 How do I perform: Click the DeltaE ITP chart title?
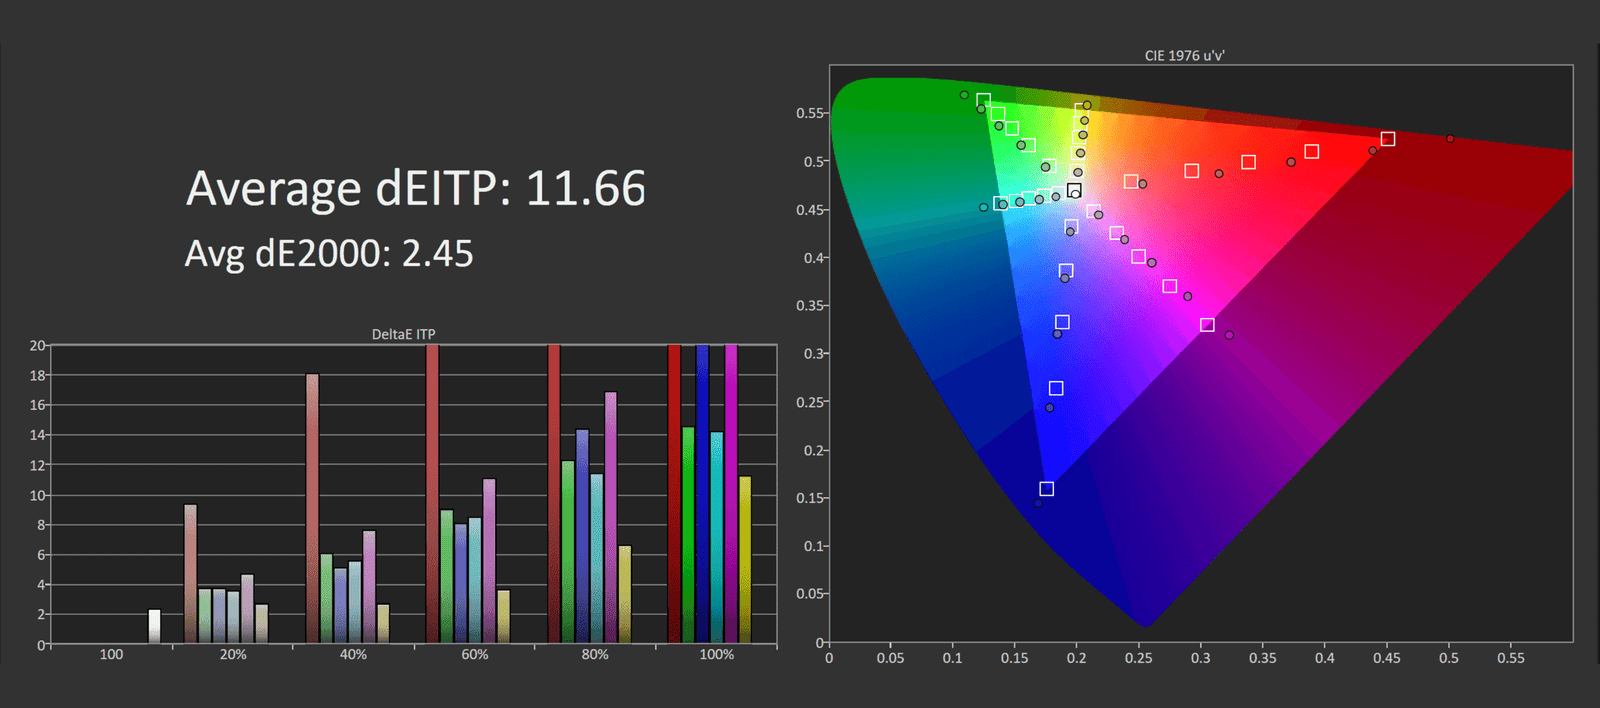click(403, 334)
